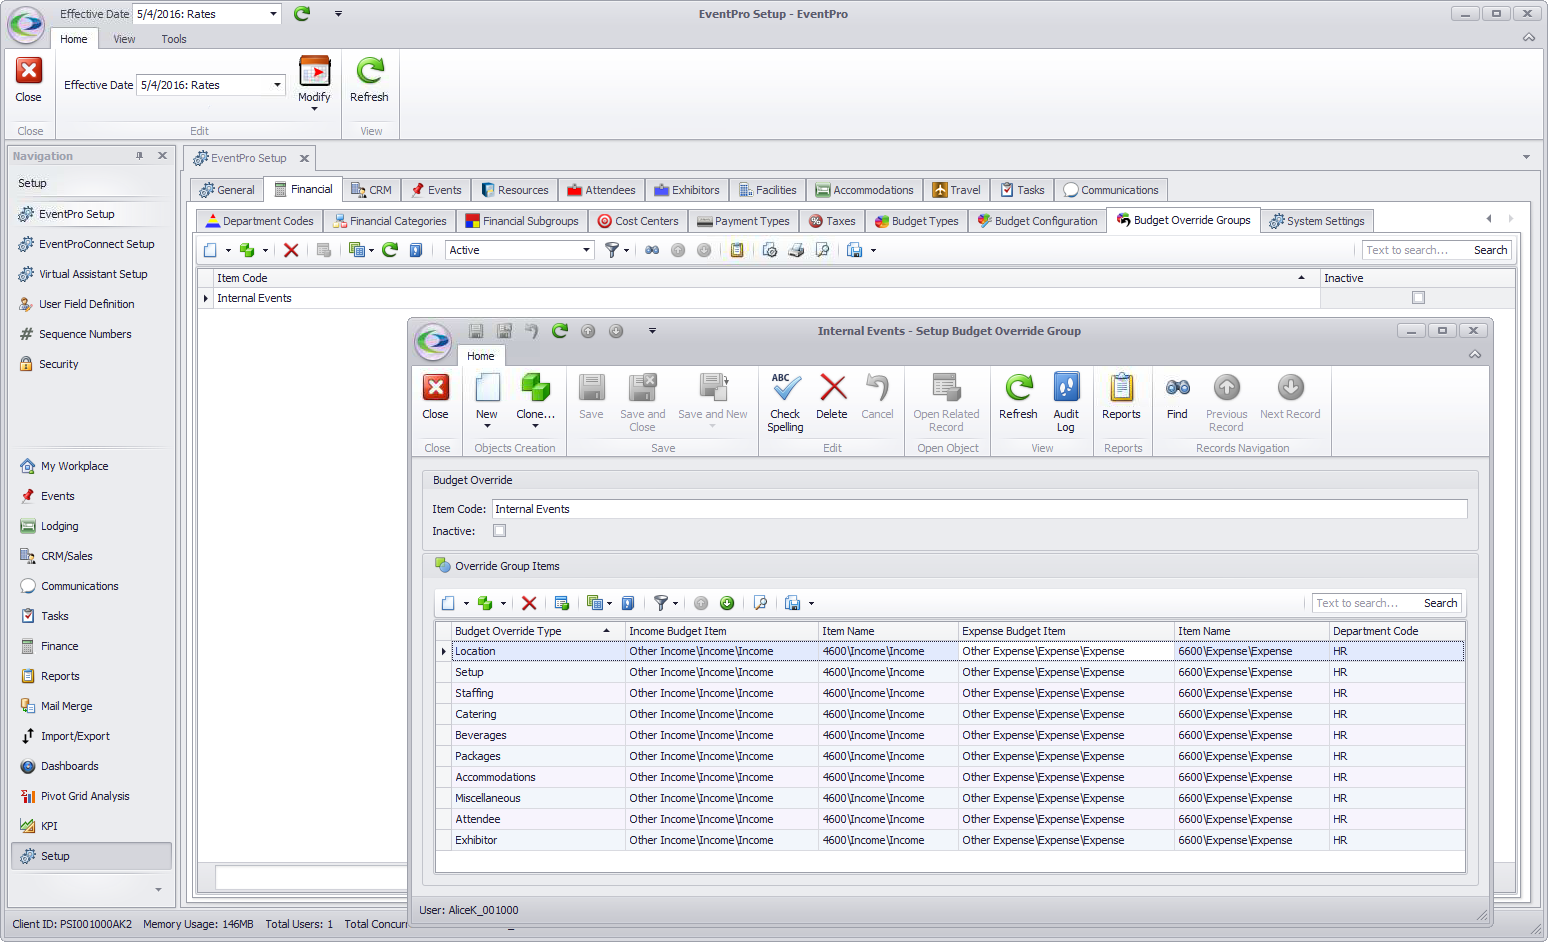
Task: Select the Catering row
Action: tap(950, 714)
